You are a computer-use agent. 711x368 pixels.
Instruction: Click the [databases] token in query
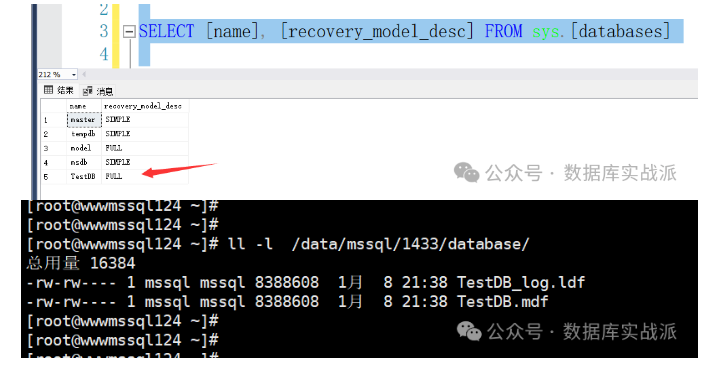tap(620, 31)
